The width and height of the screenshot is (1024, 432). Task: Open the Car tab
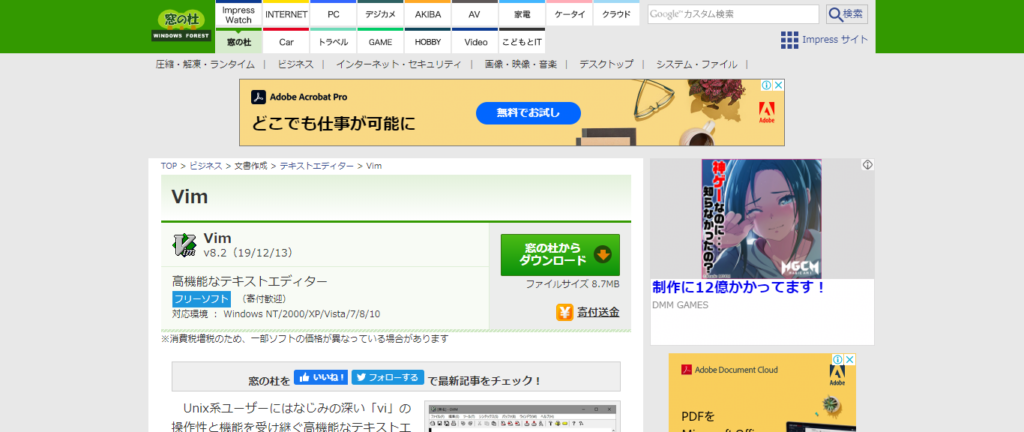point(287,42)
